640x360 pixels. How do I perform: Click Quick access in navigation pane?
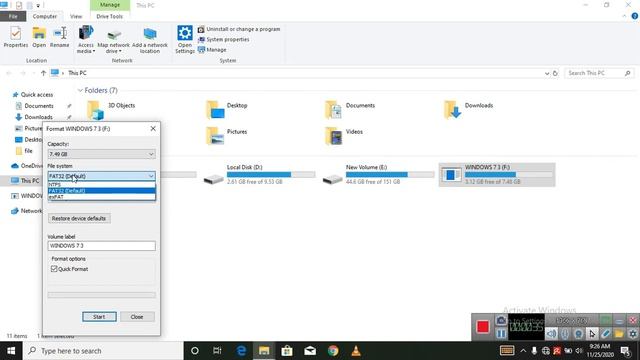(x=33, y=95)
